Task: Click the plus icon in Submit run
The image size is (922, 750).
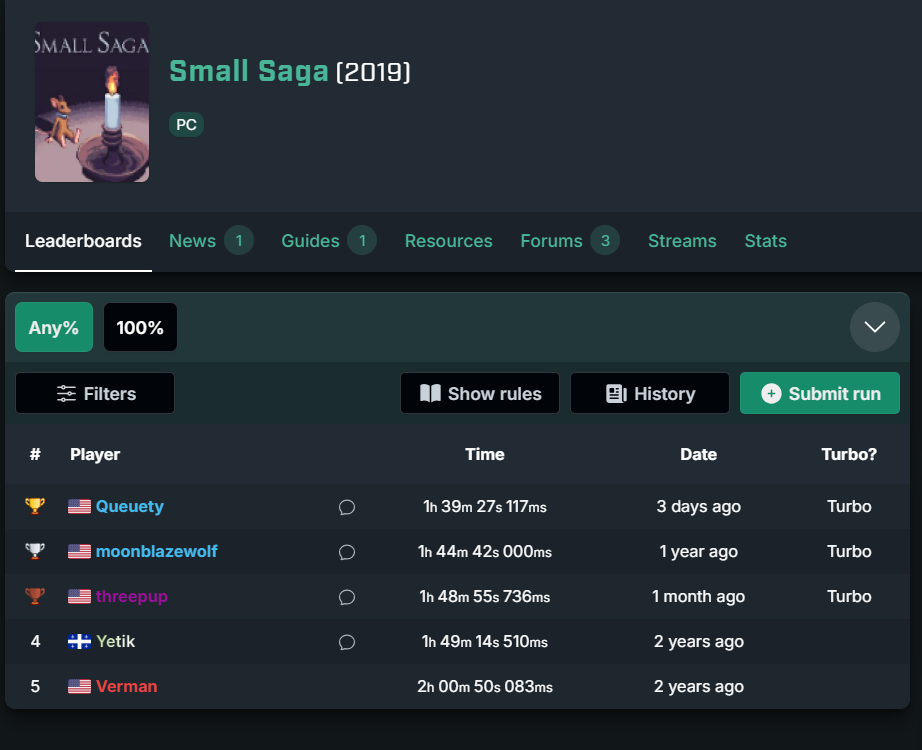Action: [771, 394]
